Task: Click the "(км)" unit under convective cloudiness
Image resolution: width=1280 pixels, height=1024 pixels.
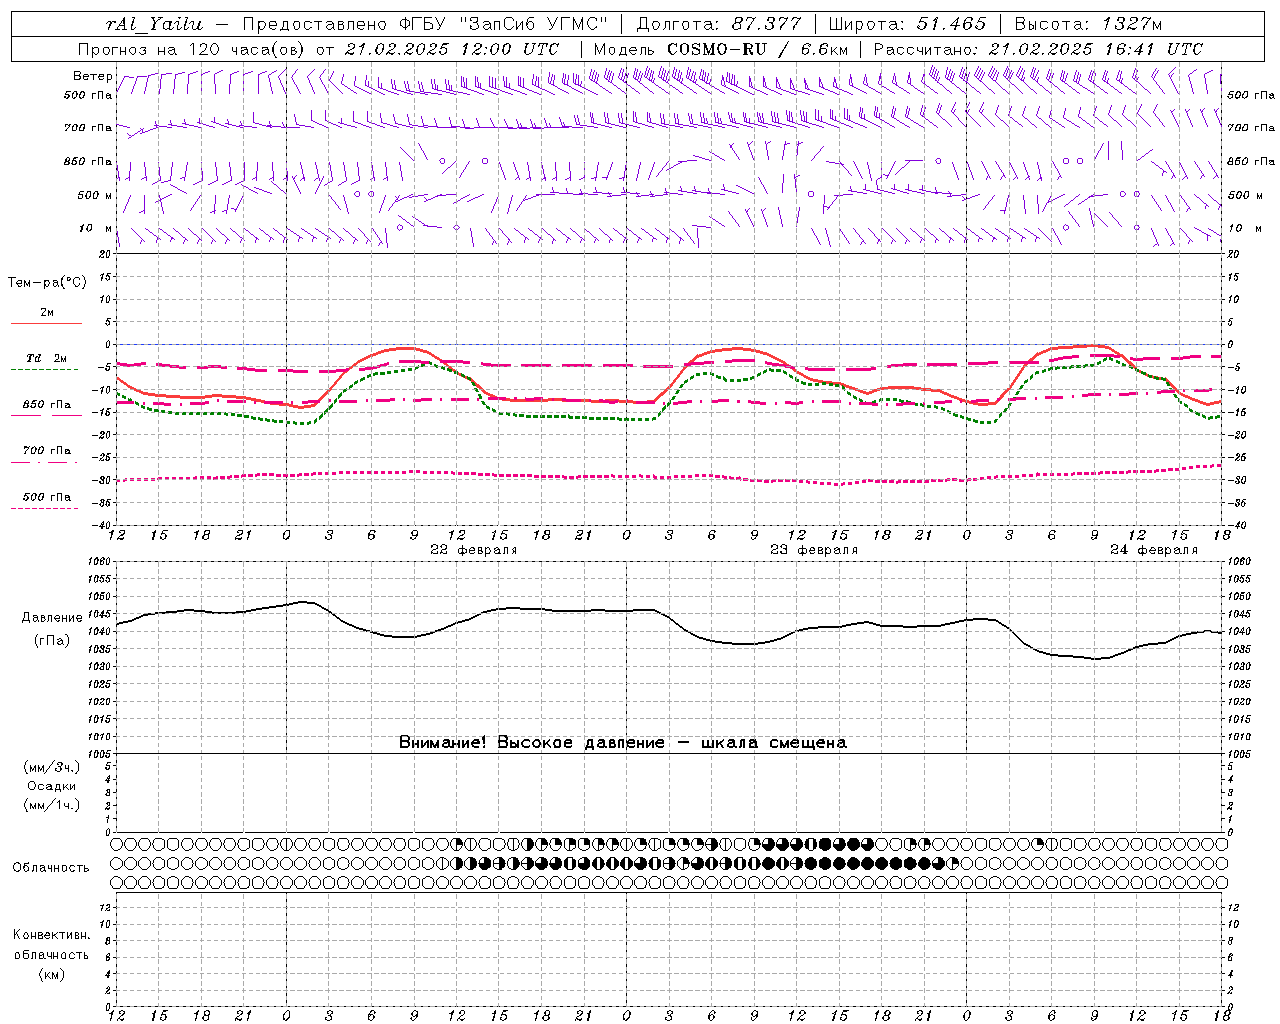Action: coord(52,974)
